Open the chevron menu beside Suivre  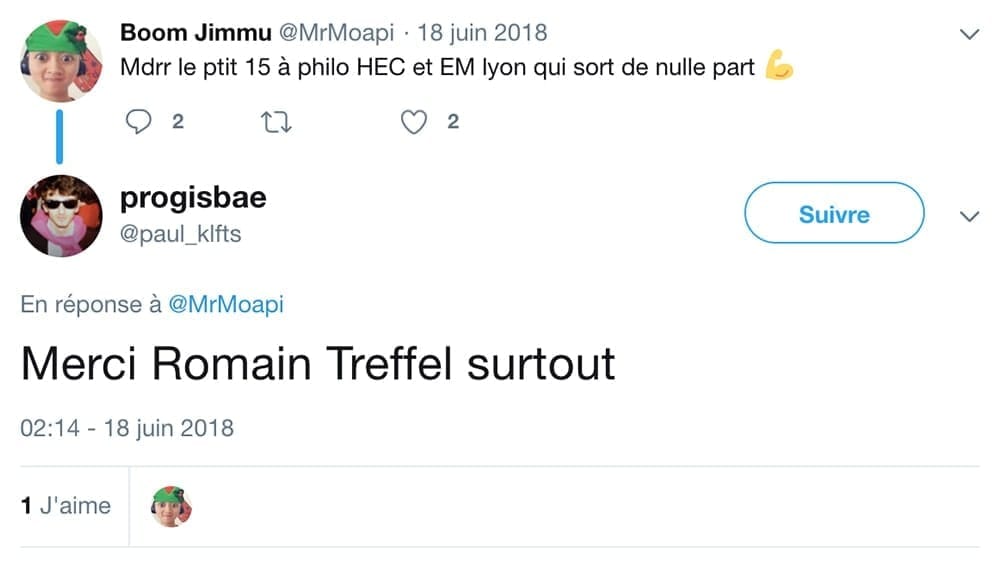969,216
